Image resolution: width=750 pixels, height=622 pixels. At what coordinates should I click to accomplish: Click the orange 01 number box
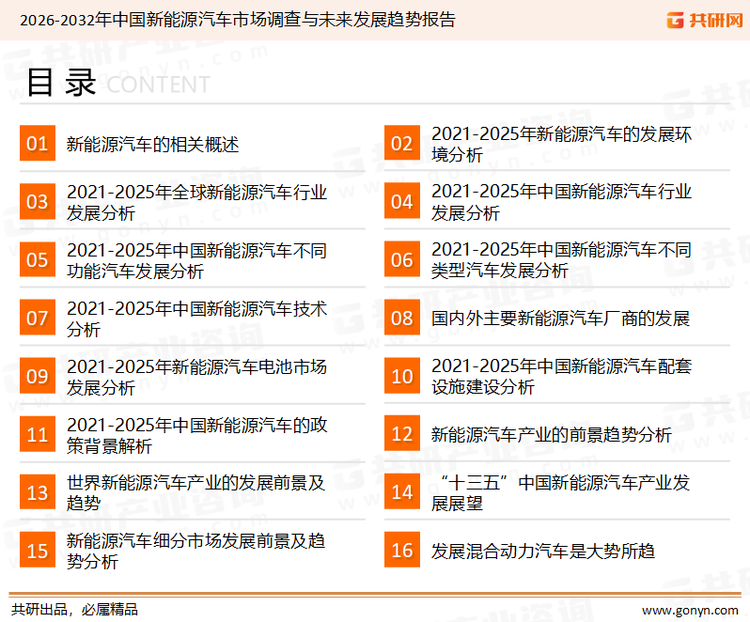point(37,143)
